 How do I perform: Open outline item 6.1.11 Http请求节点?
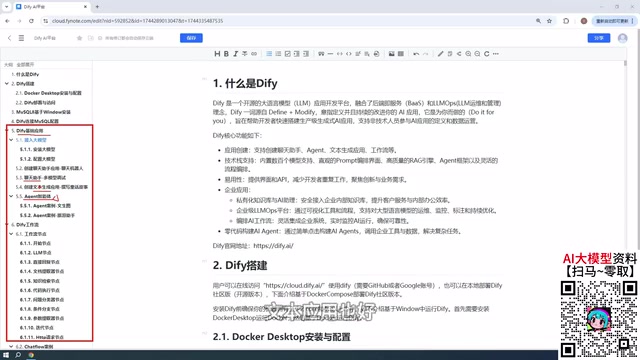(42, 337)
